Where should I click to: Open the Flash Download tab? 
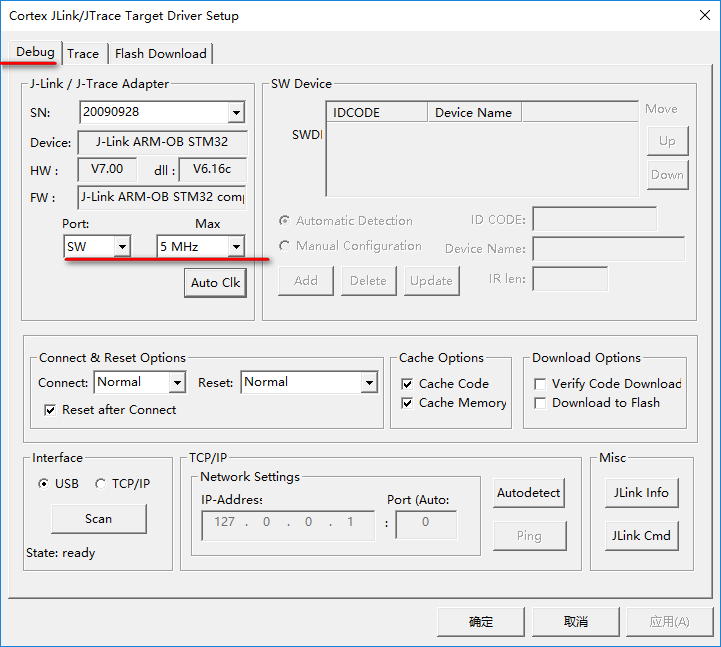click(x=160, y=54)
